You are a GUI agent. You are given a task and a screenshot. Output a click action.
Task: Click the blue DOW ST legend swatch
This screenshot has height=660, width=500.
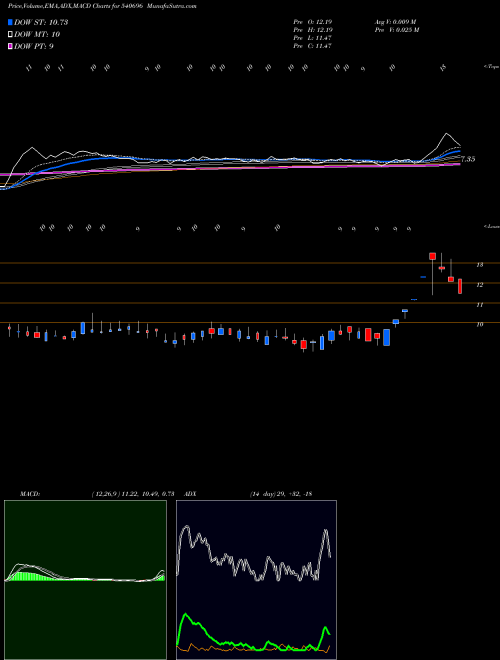pyautogui.click(x=11, y=22)
